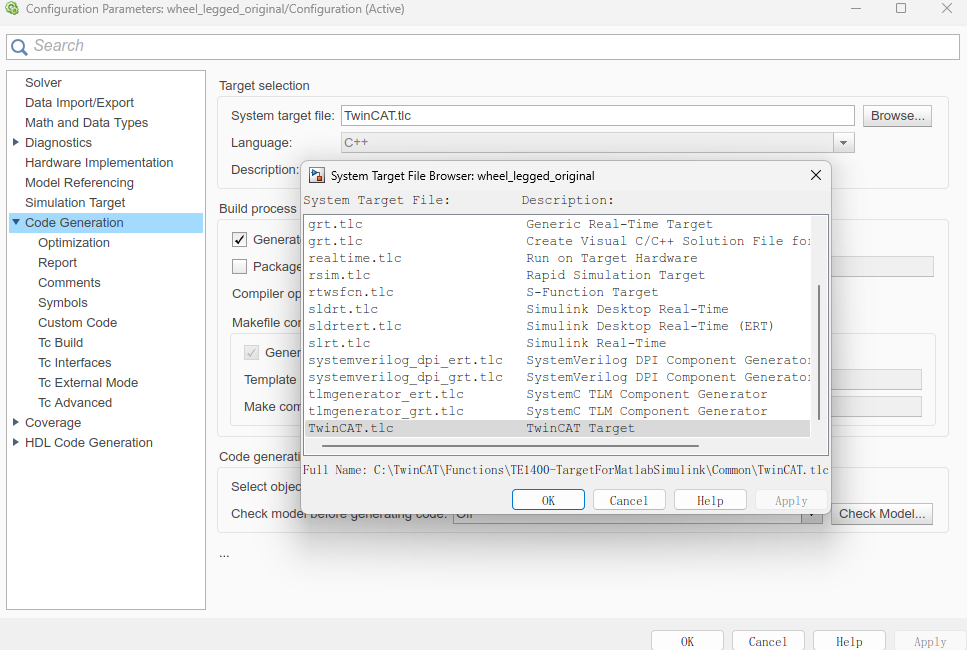Open the Tc Build pane
The height and width of the screenshot is (650, 967).
point(60,343)
